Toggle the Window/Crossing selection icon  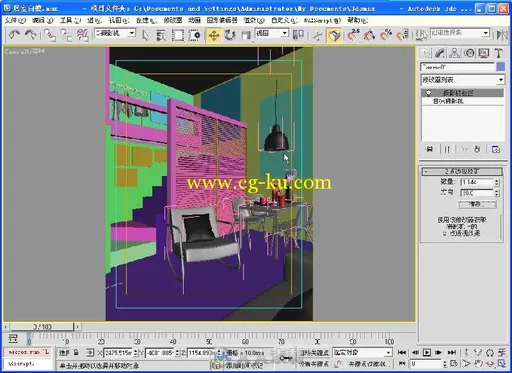[x=194, y=35]
